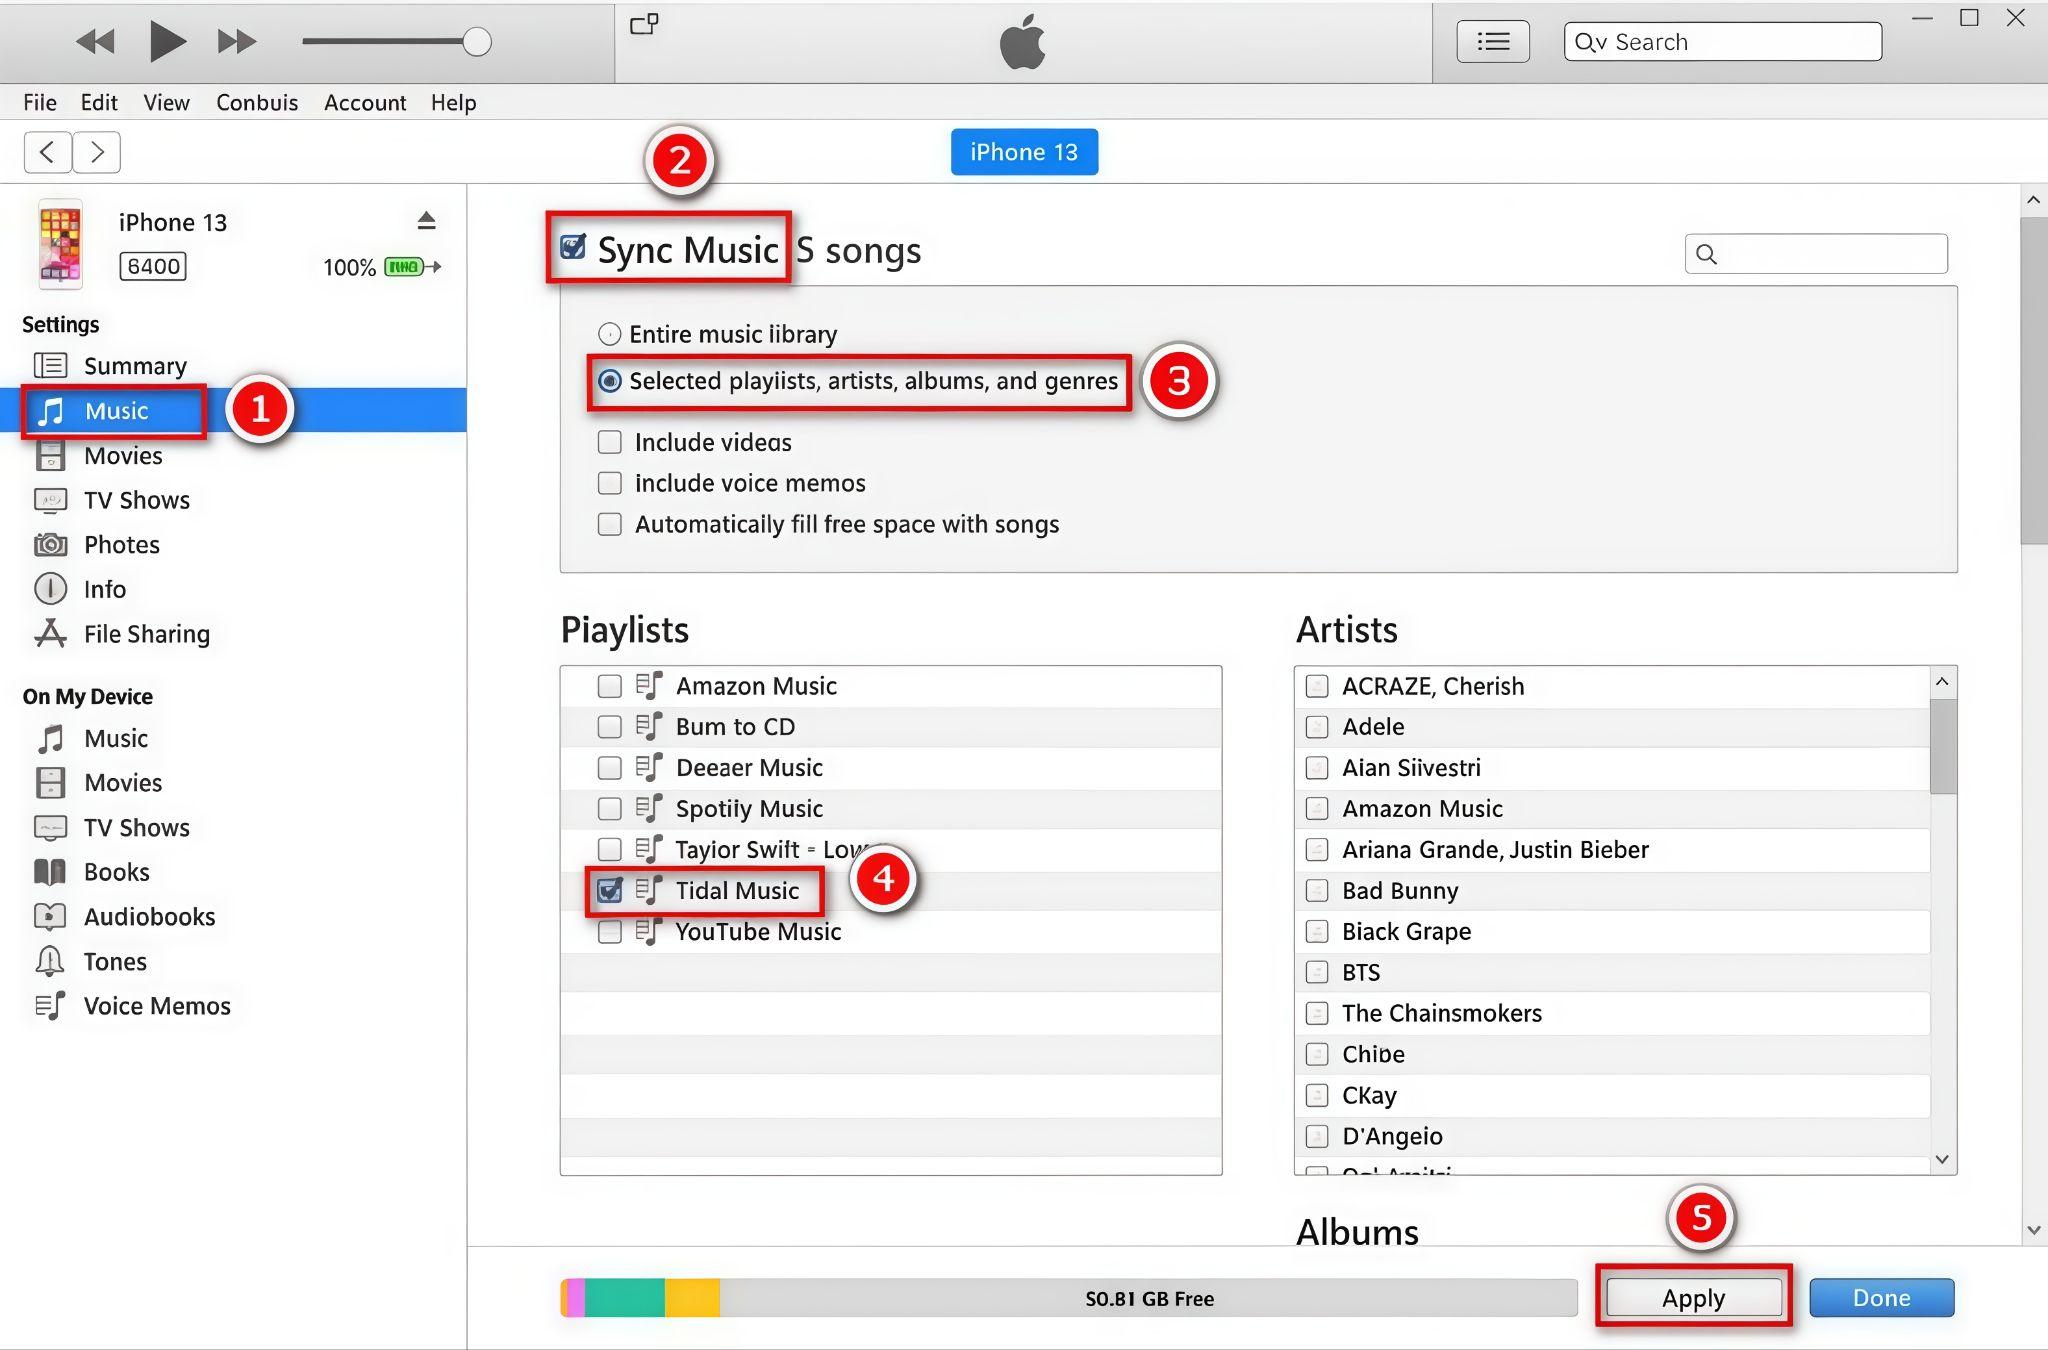Check the Bad Bunny artist
Viewport: 2048px width, 1350px height.
(1317, 890)
